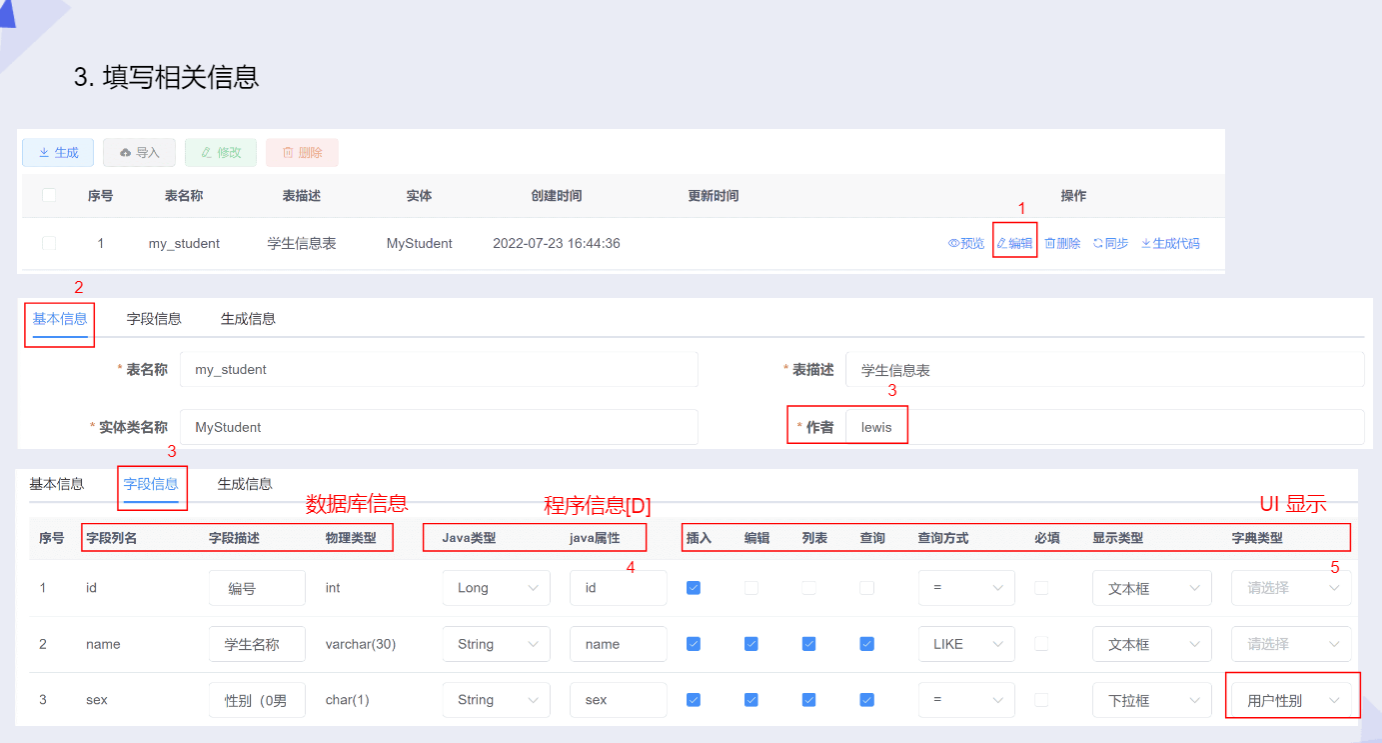Check the my_student row checkbox
This screenshot has width=1382, height=743.
(49, 243)
